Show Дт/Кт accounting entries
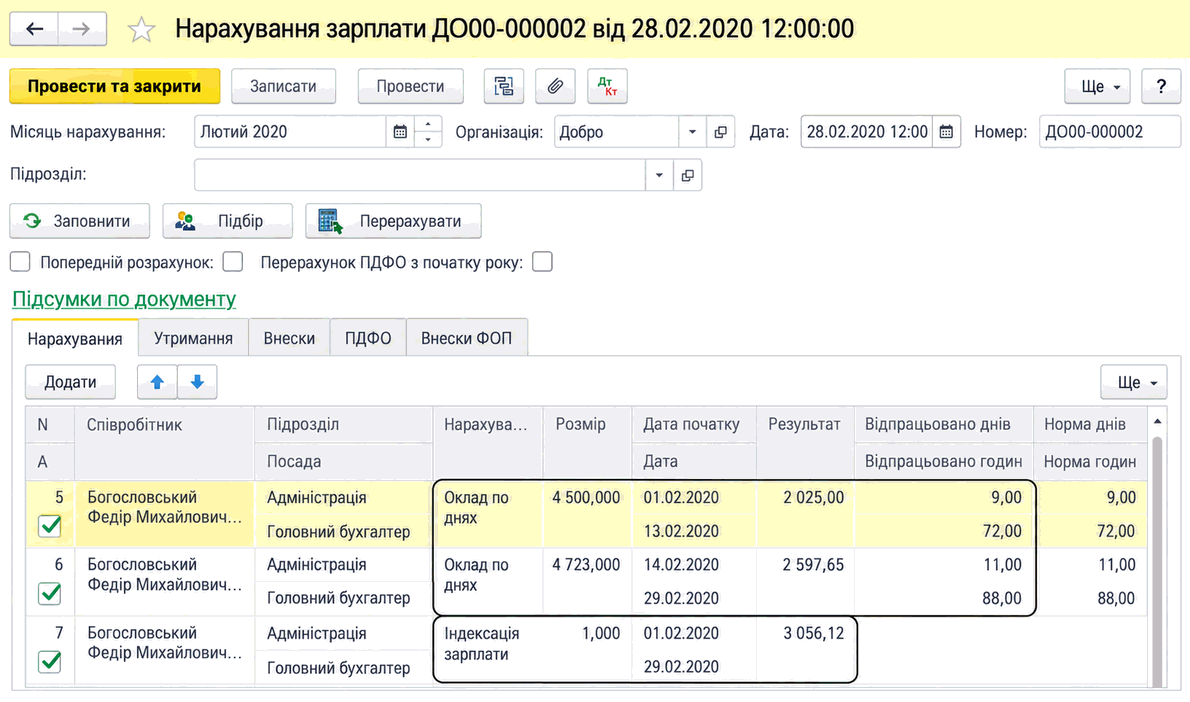The image size is (1190, 702). tap(607, 87)
